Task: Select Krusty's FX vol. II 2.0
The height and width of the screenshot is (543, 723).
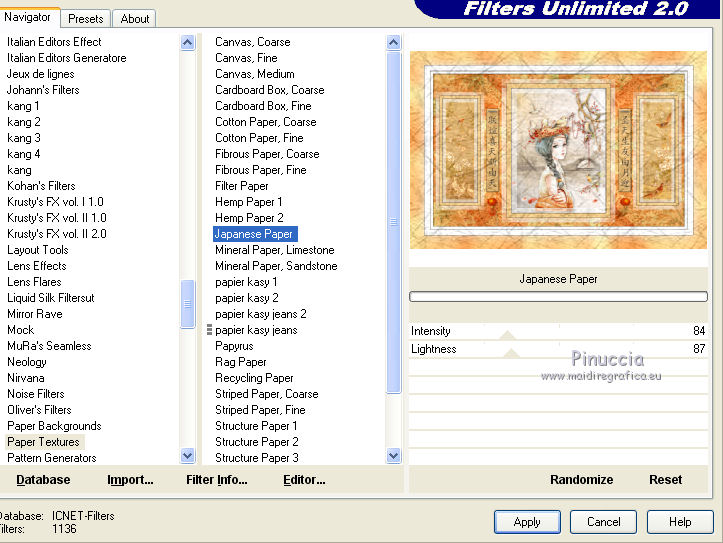Action: click(x=57, y=234)
